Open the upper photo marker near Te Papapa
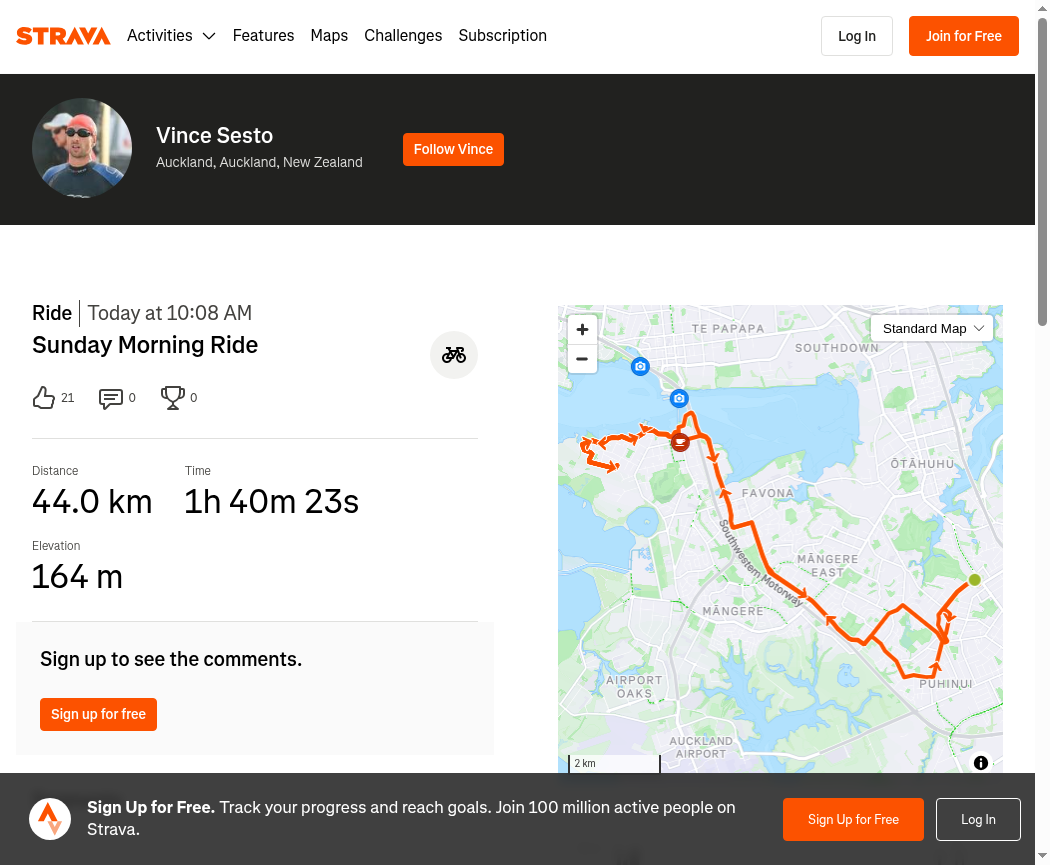 (x=640, y=366)
